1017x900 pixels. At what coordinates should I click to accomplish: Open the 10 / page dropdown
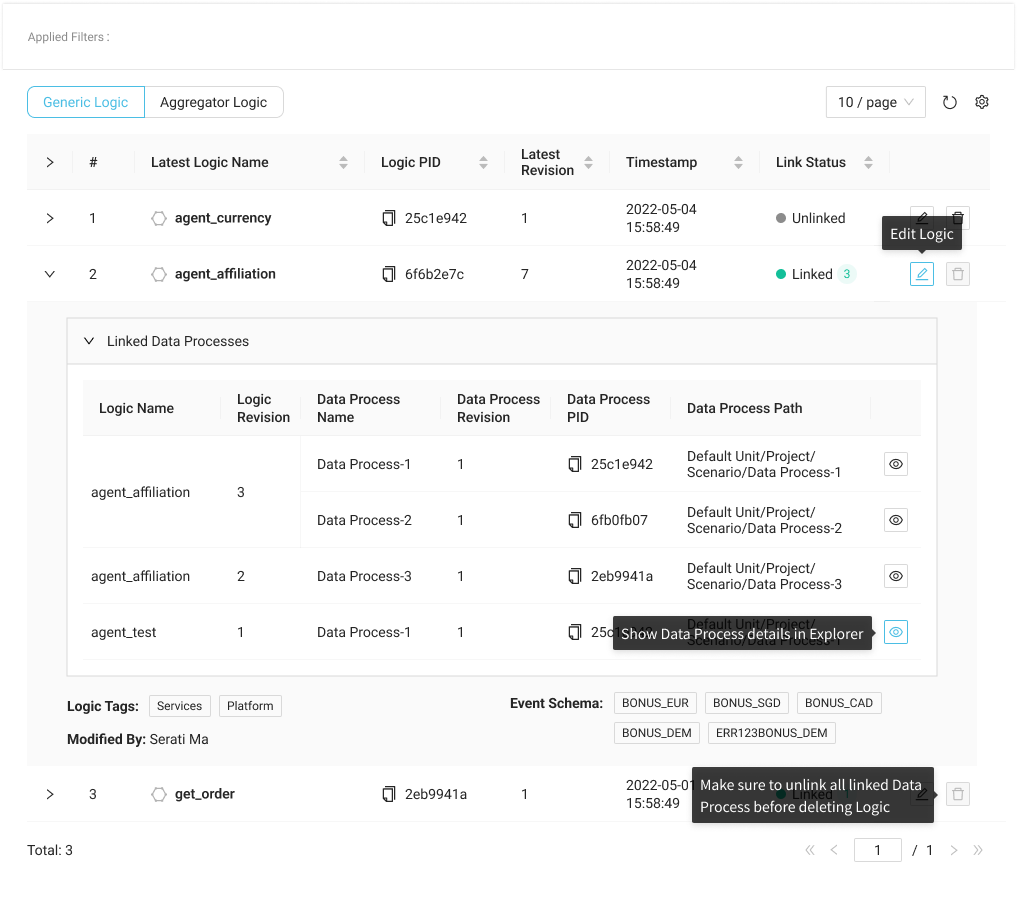(875, 102)
